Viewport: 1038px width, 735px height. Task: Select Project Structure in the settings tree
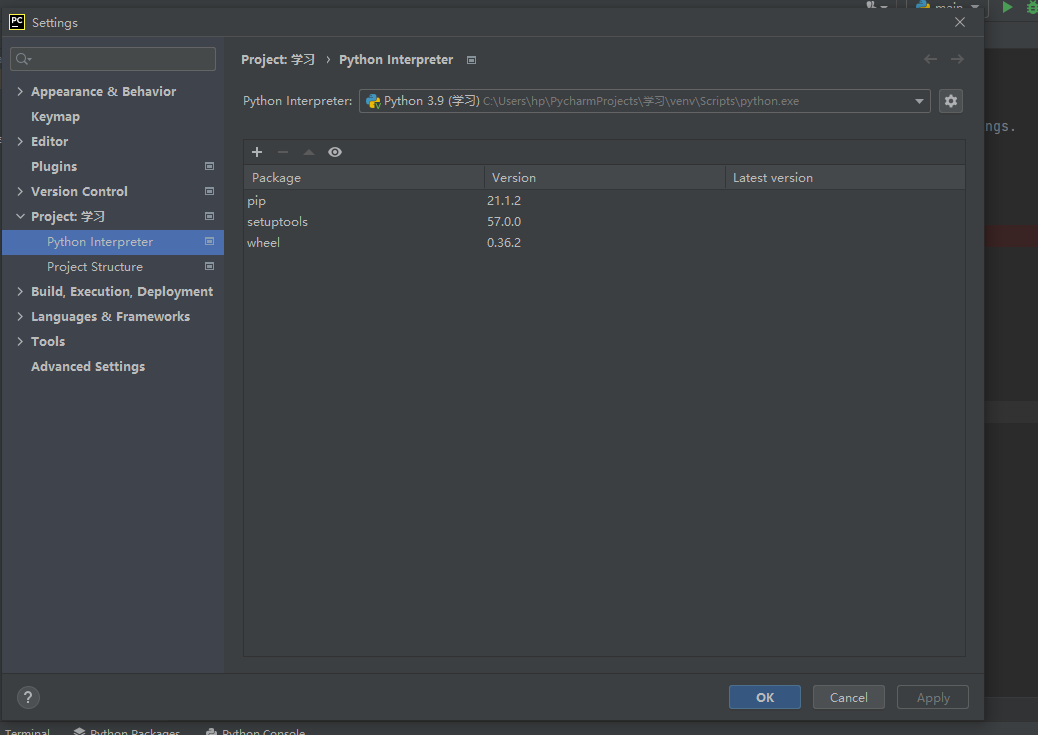[x=95, y=267]
